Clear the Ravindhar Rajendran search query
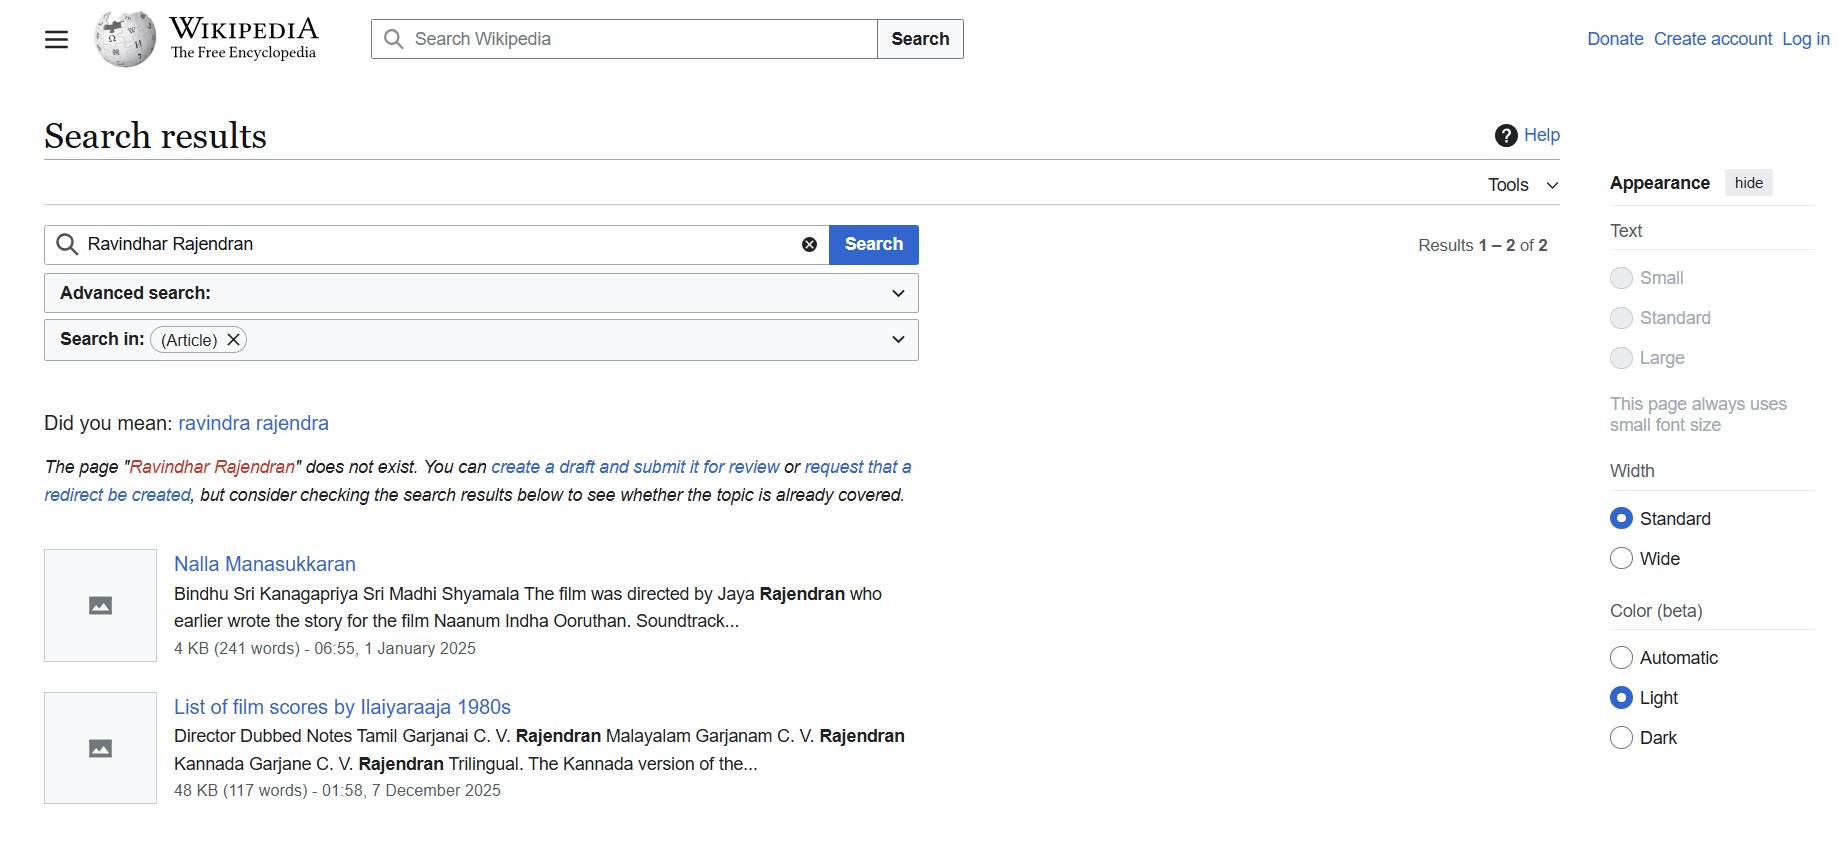Screen dimensions: 1843x853 coord(809,245)
